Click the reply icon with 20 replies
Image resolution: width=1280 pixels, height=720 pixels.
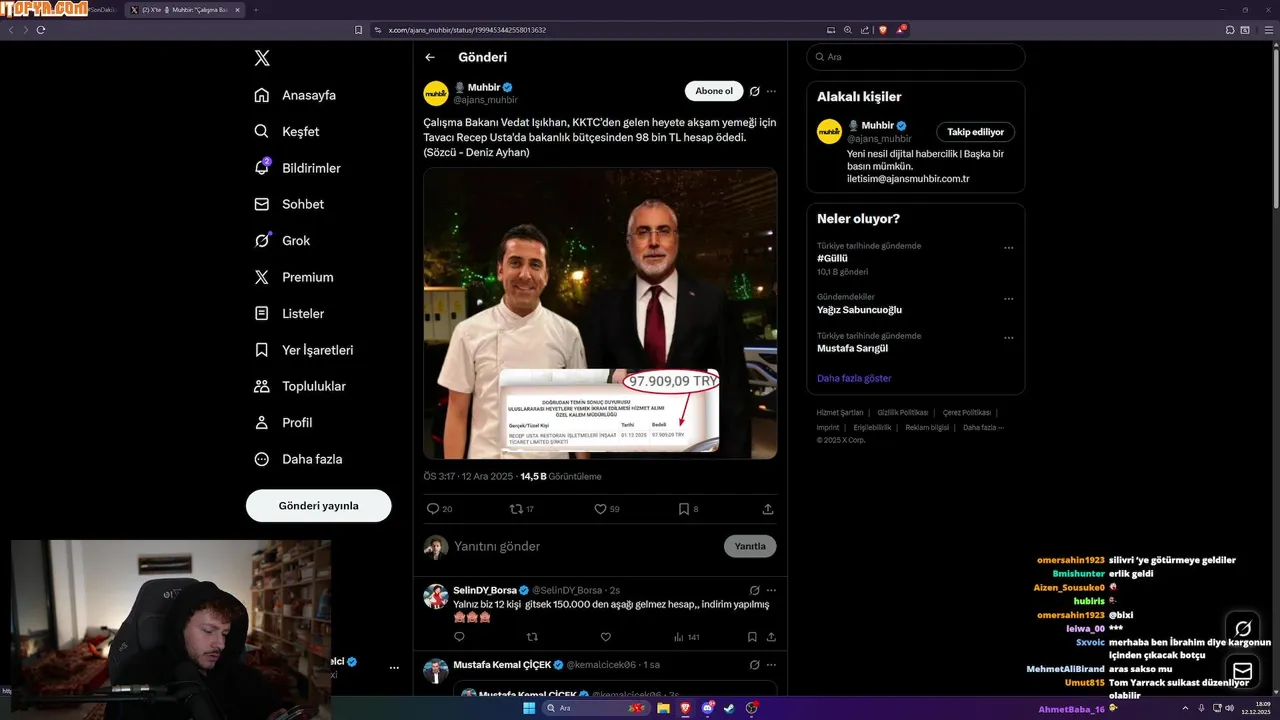[x=433, y=509]
